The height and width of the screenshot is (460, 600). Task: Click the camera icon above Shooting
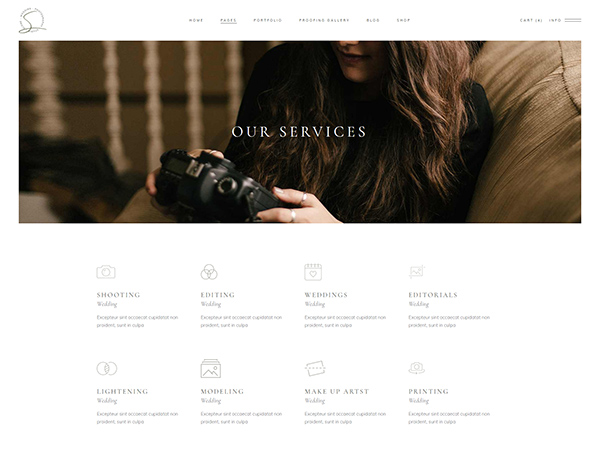coord(106,272)
